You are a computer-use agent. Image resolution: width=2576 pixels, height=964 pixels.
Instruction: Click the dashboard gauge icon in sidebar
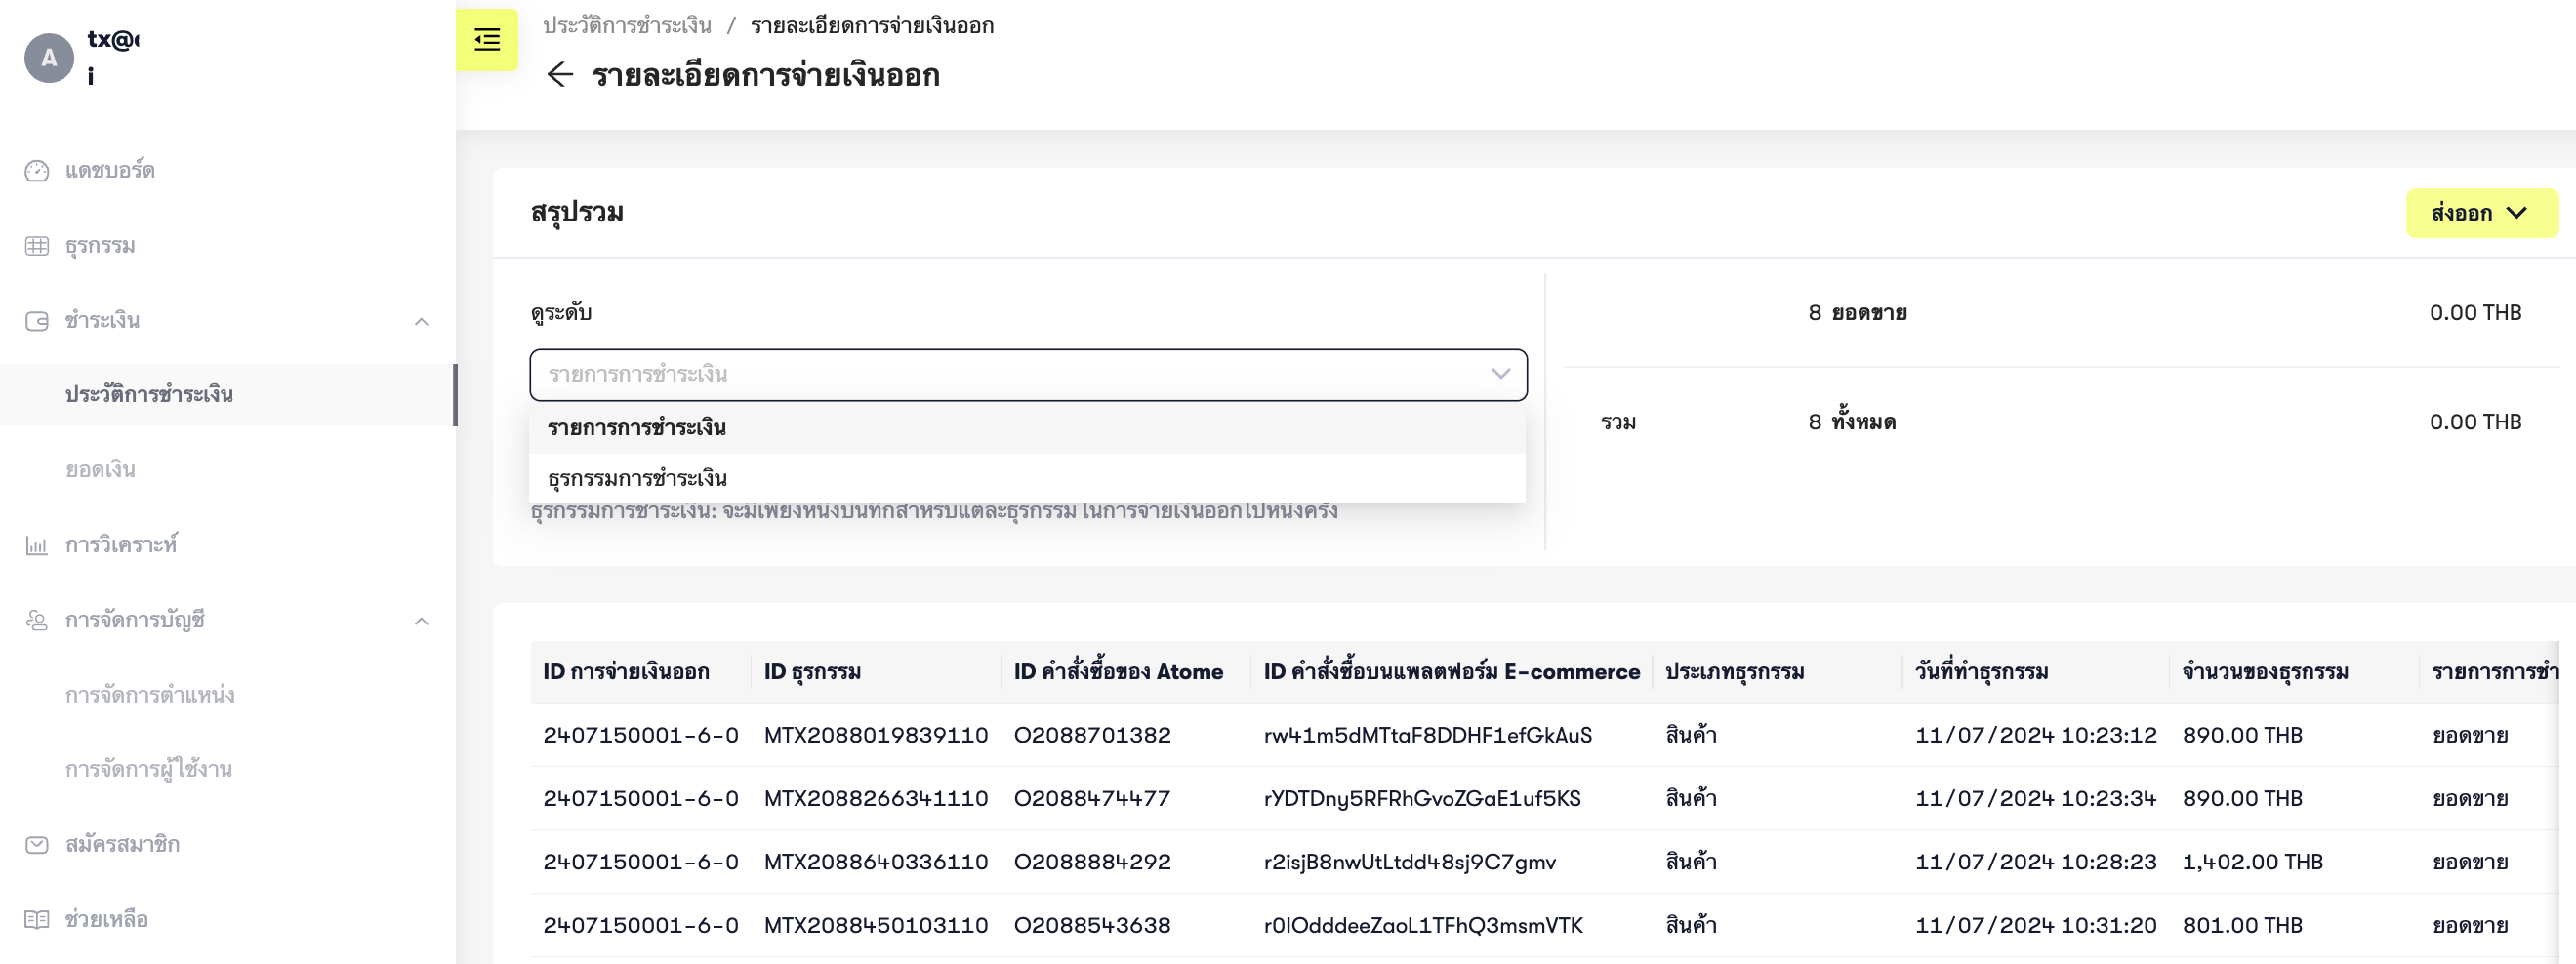[x=37, y=171]
